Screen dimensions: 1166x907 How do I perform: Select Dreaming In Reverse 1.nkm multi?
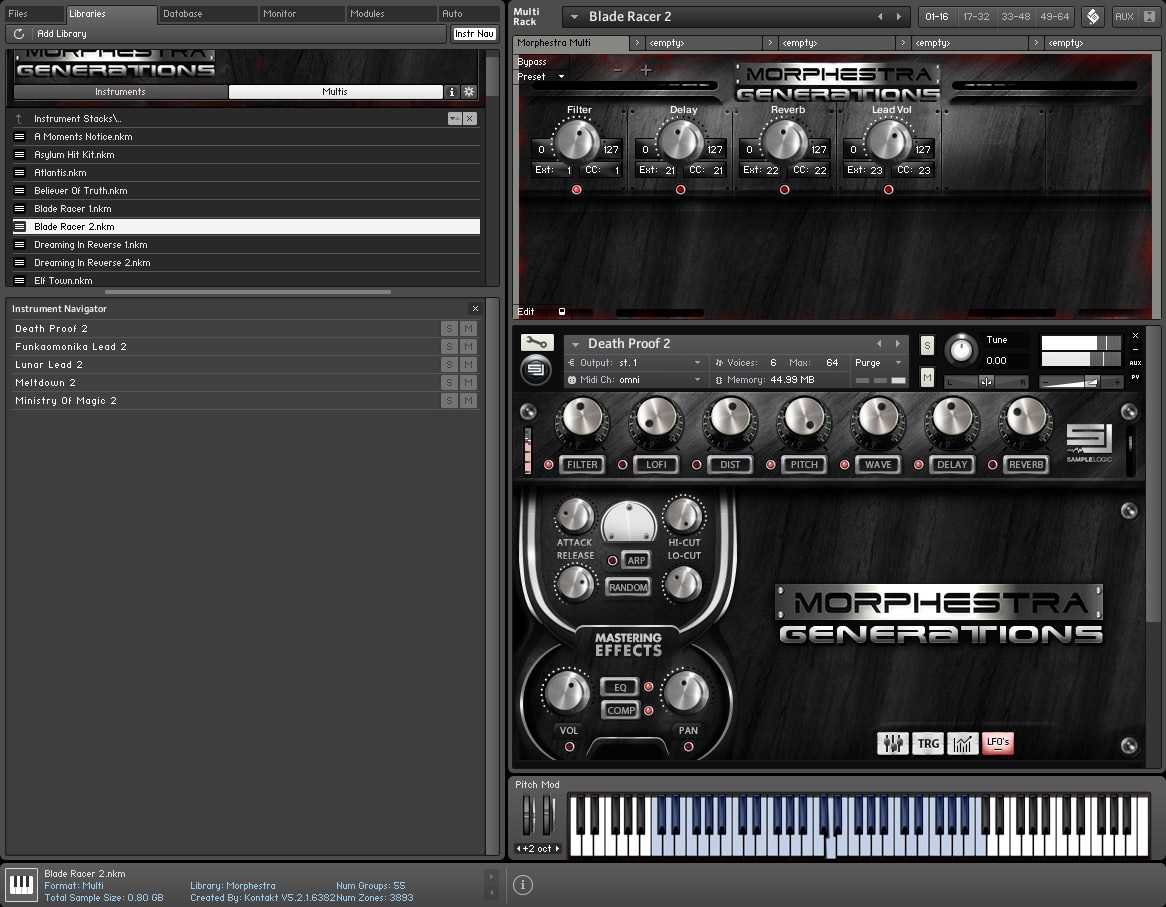click(x=246, y=245)
